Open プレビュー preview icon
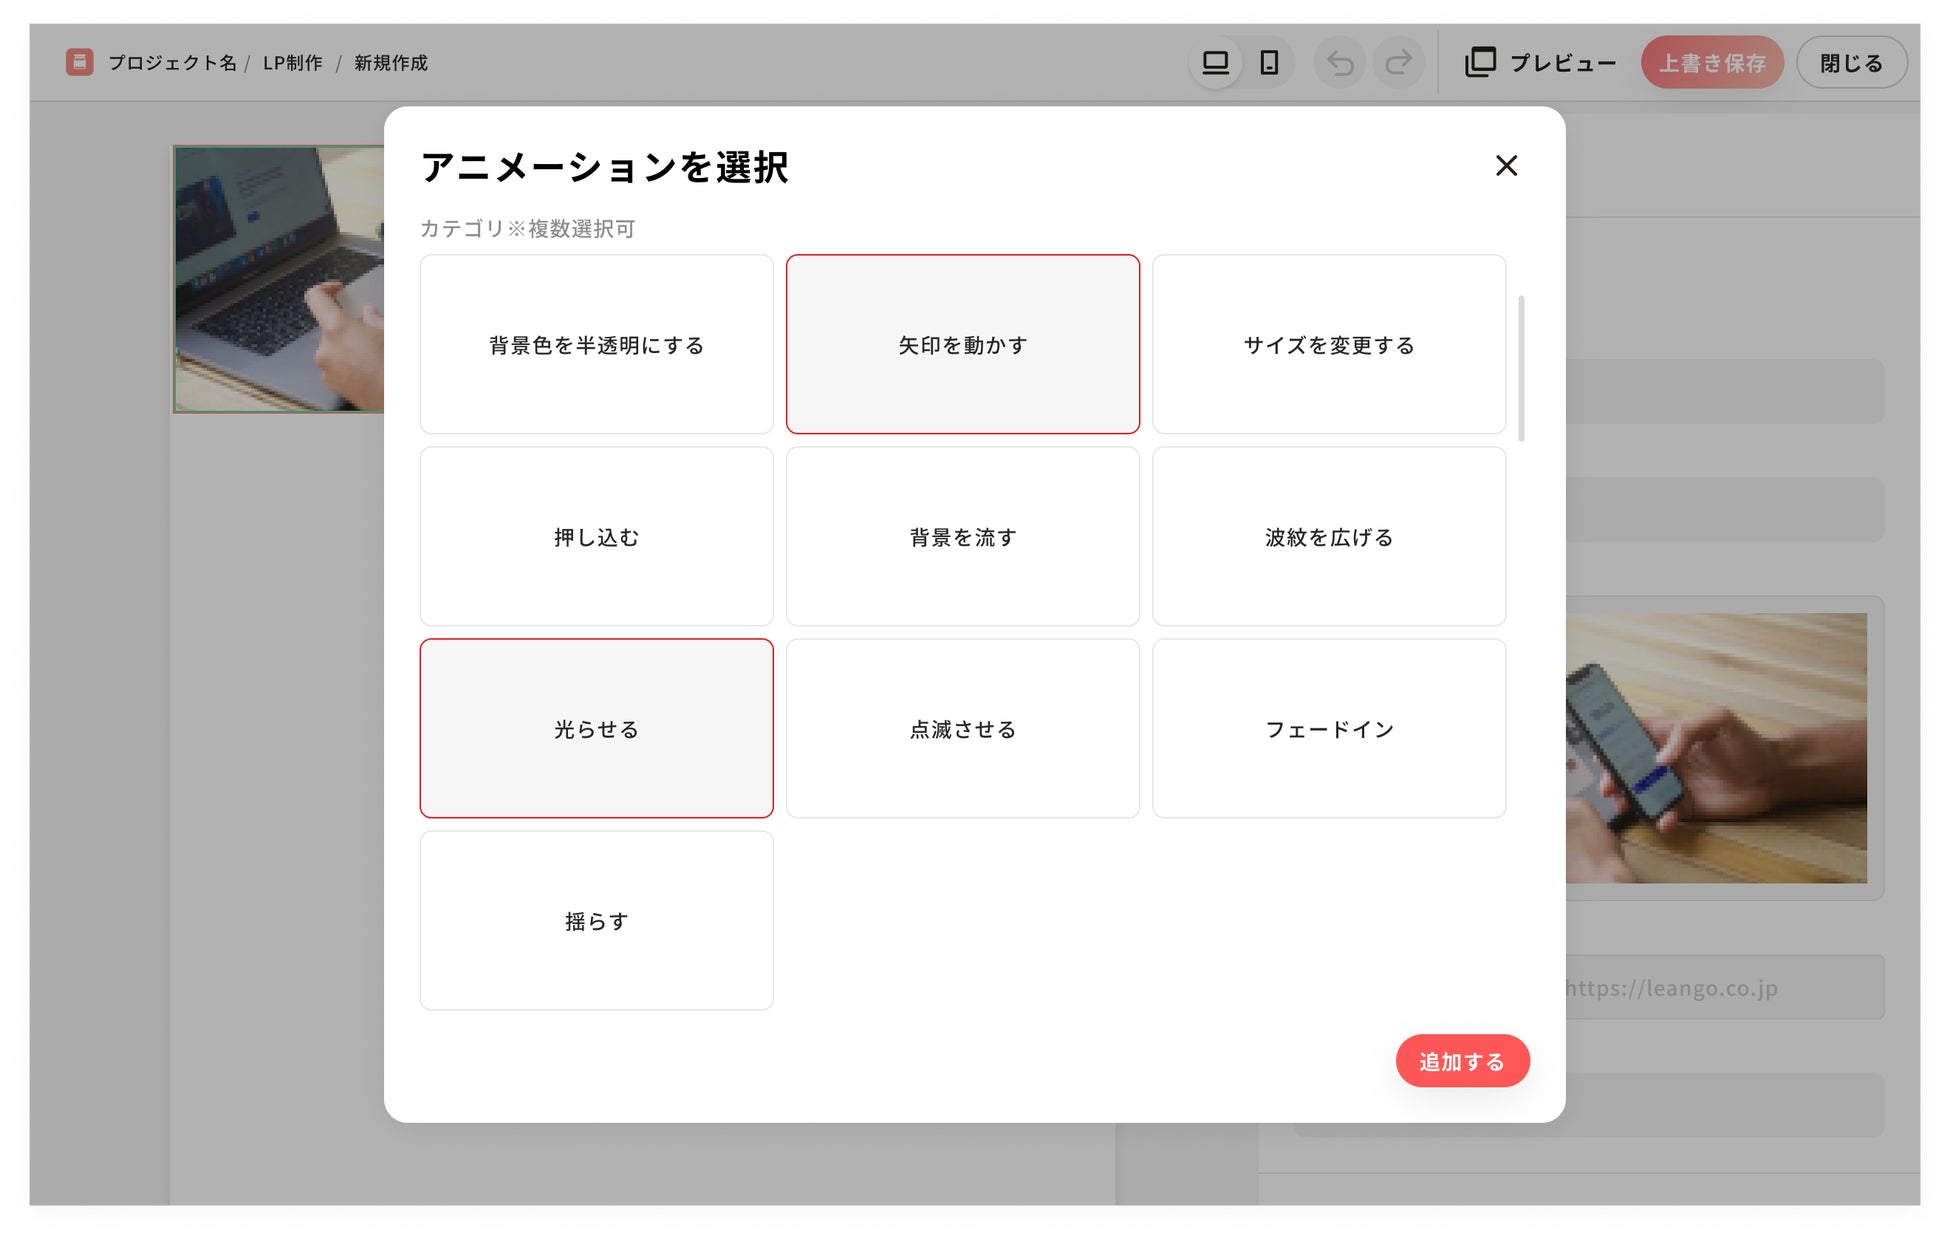This screenshot has height=1241, width=1950. (1480, 63)
